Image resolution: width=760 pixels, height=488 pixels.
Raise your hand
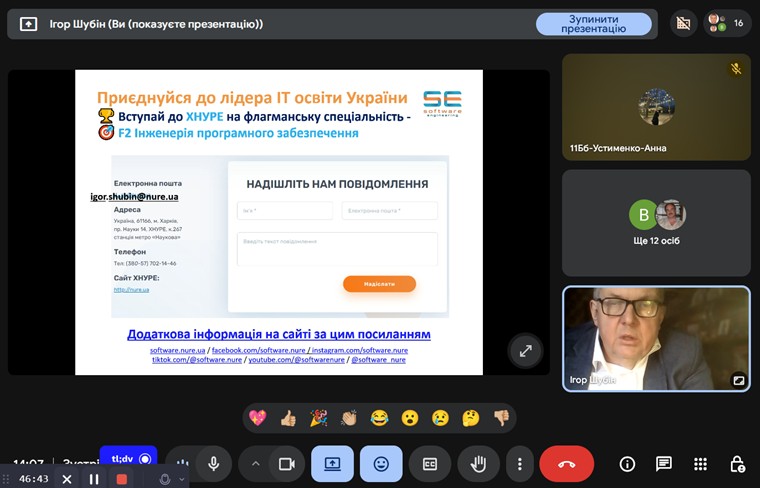[478, 464]
